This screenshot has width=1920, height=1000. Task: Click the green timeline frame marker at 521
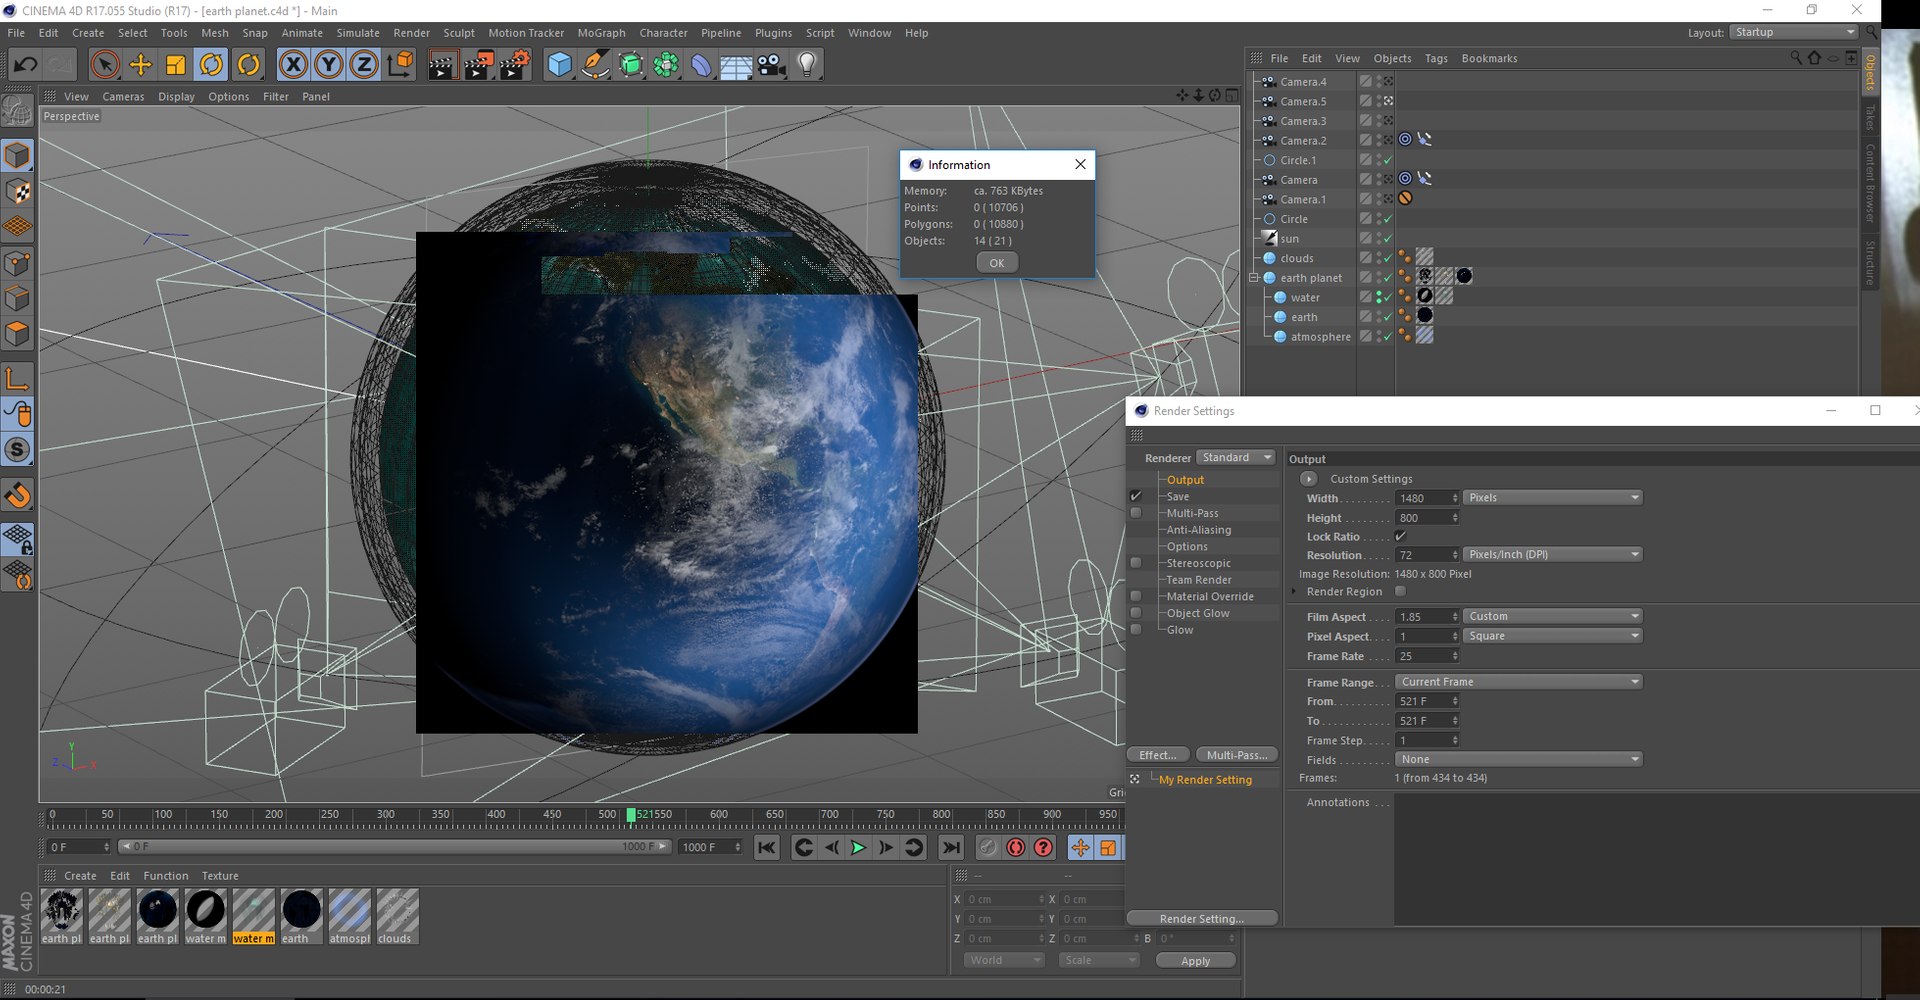coord(631,815)
